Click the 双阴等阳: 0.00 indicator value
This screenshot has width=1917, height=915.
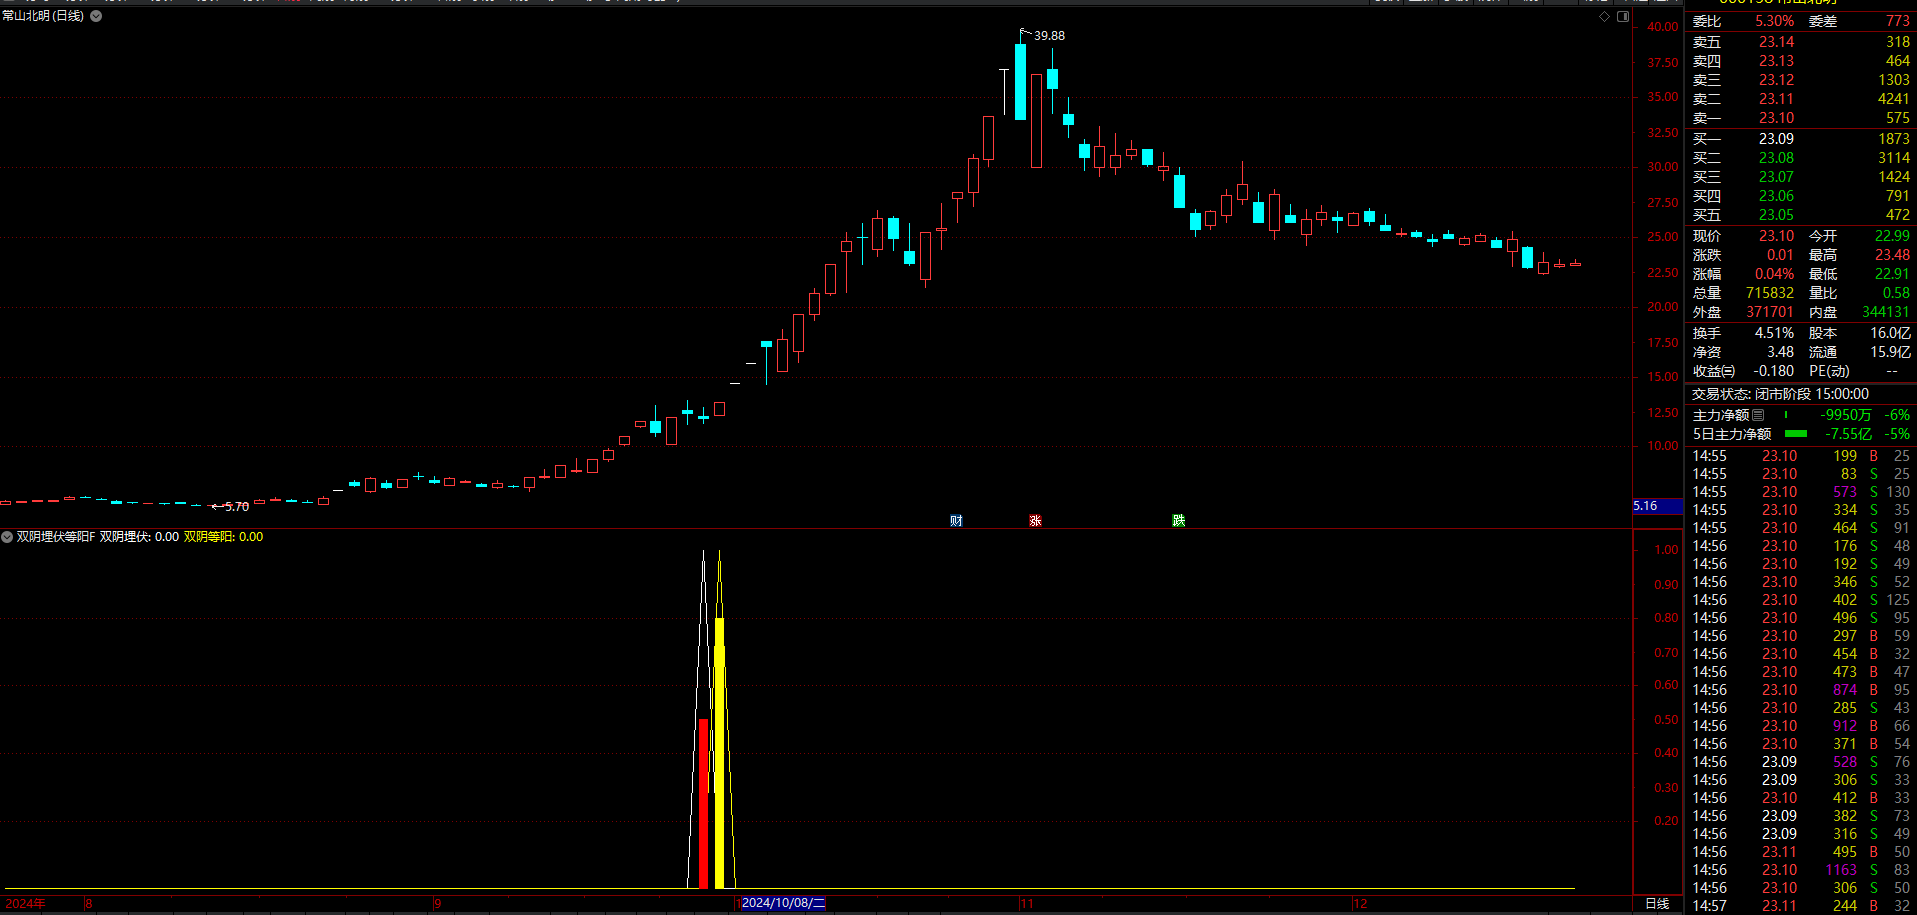click(x=223, y=537)
